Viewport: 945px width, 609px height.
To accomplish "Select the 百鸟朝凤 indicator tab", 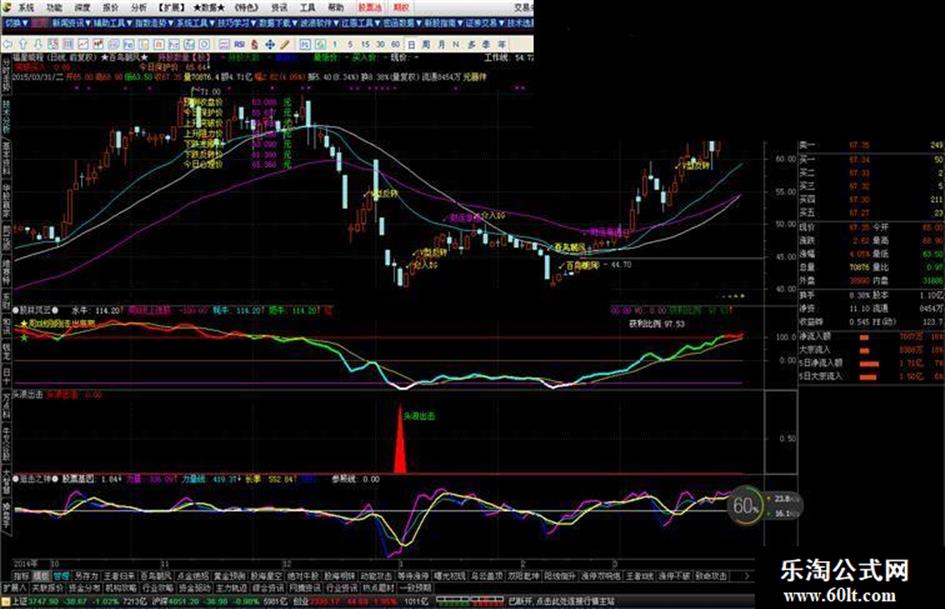I will (156, 576).
